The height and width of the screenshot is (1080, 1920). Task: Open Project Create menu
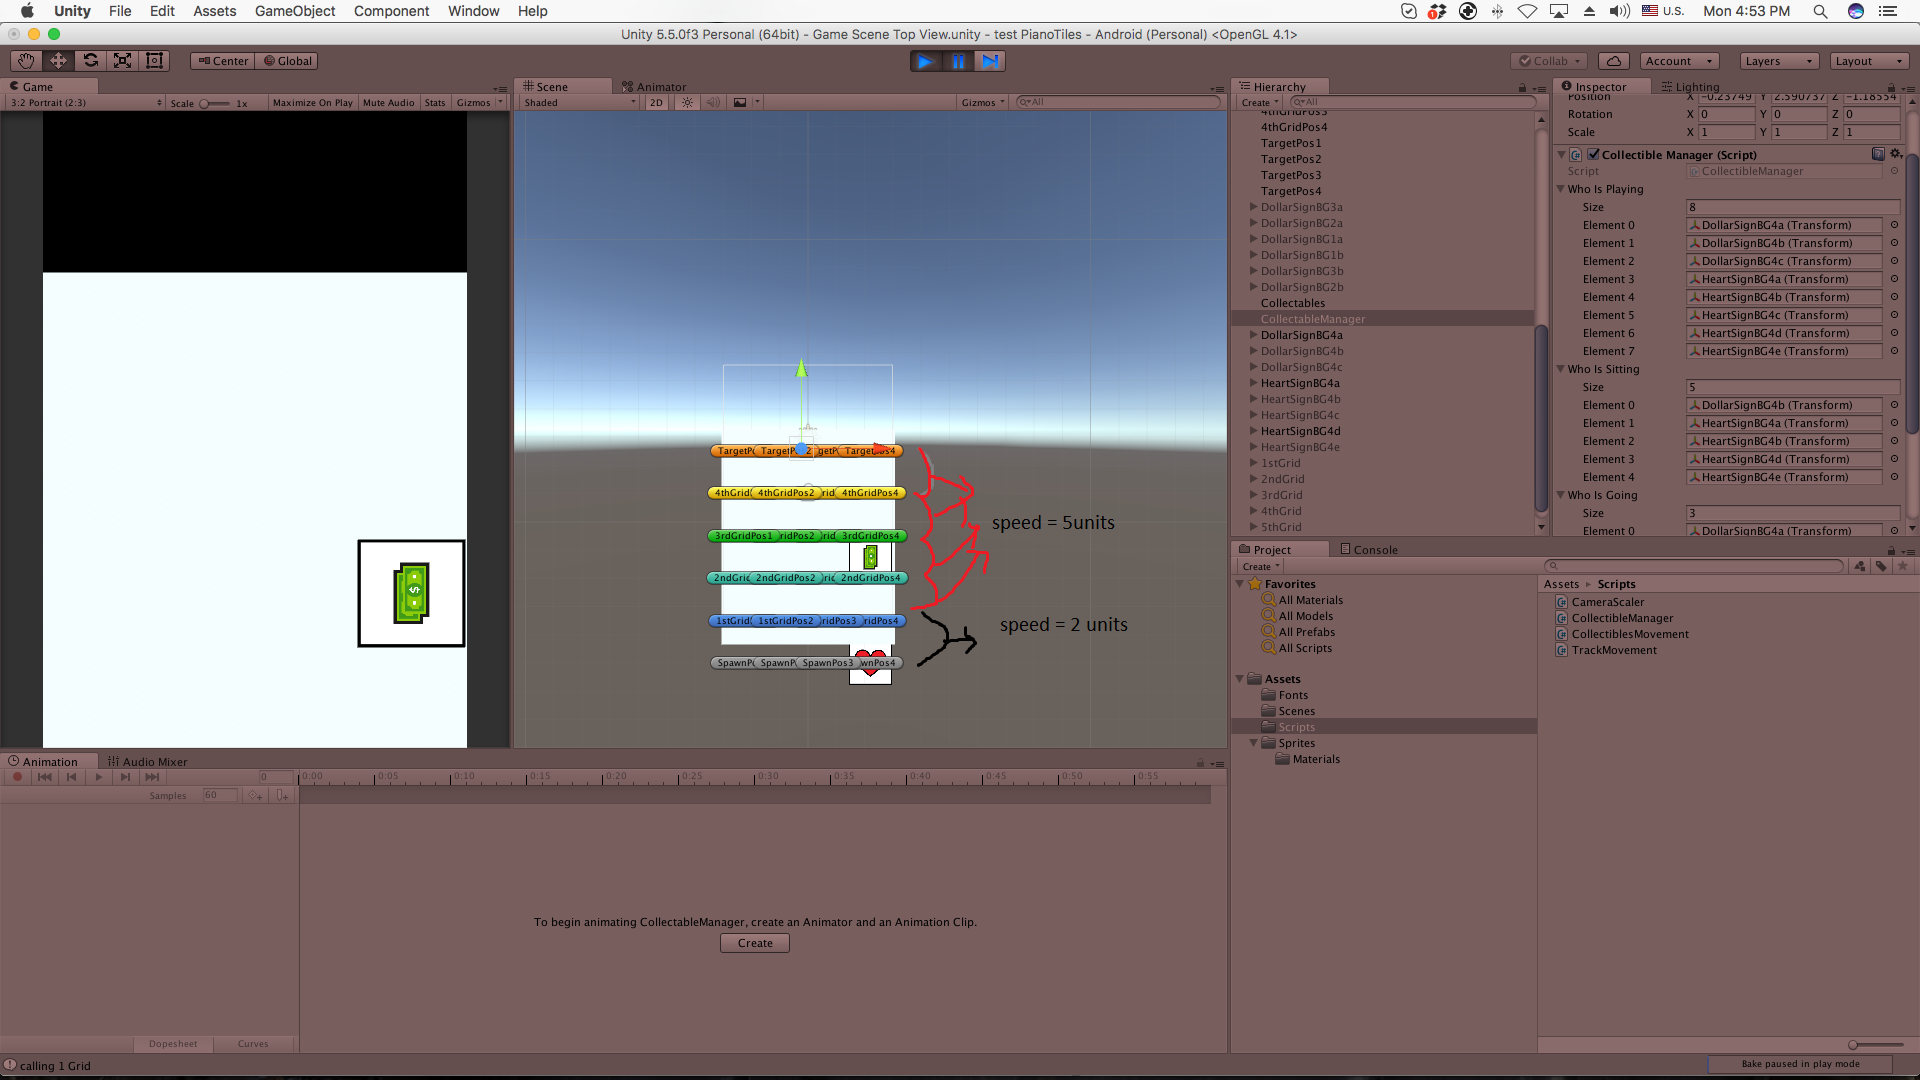[x=1261, y=566]
